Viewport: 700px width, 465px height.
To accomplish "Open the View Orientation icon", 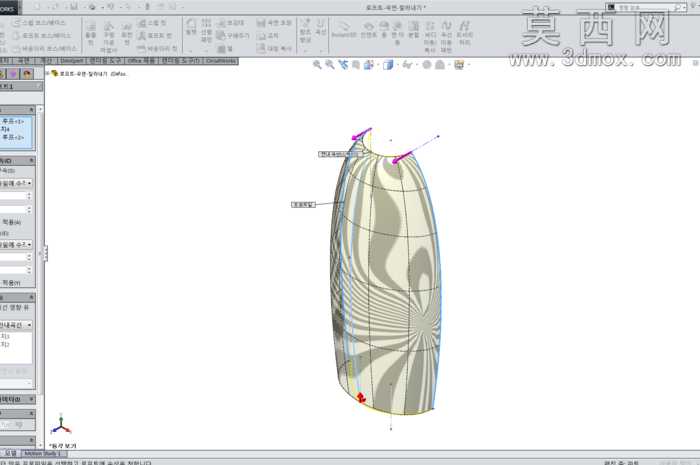I will coord(369,65).
